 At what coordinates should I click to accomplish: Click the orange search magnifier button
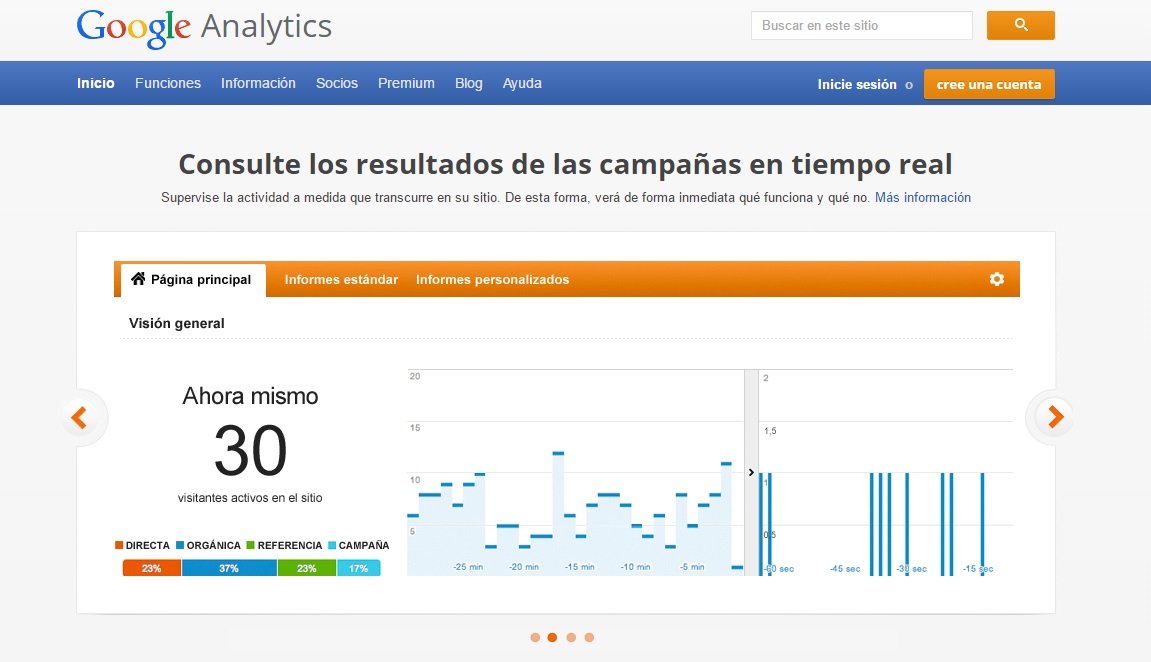(1020, 25)
